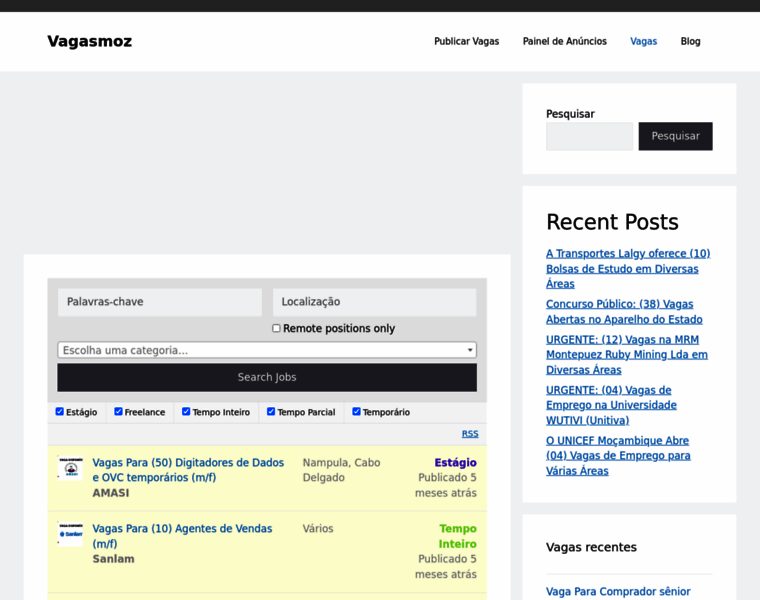Disable the Temporário job filter
This screenshot has width=760, height=600.
[356, 412]
